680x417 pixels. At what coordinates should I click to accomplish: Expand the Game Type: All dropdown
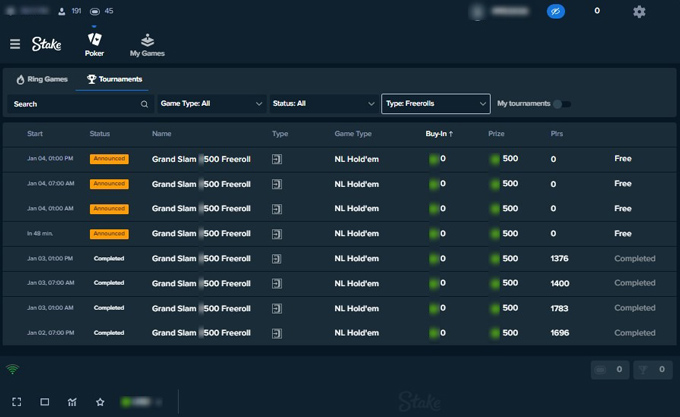tap(211, 104)
